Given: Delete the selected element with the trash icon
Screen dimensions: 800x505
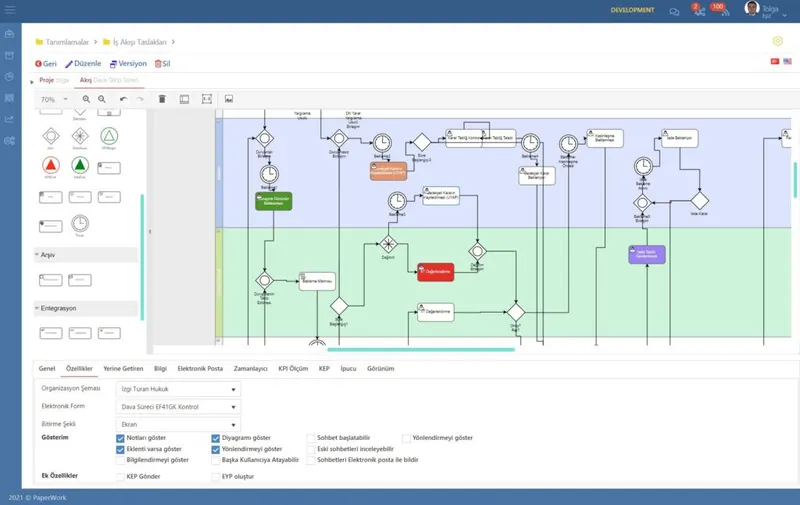Looking at the screenshot, I should coord(162,99).
